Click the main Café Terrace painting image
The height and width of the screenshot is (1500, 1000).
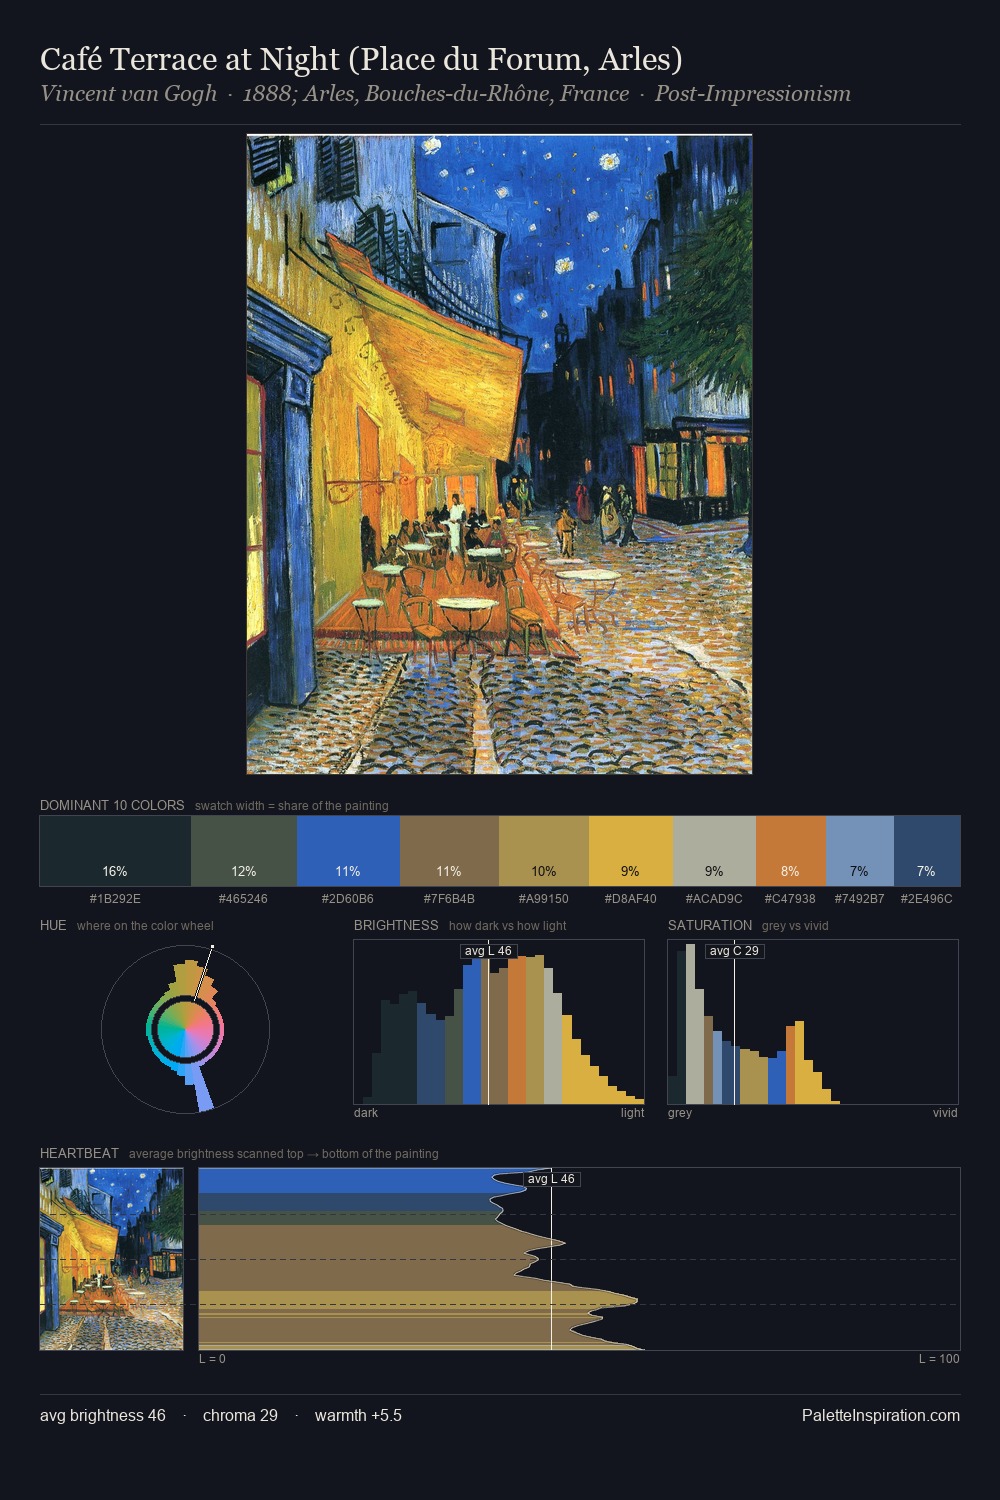pos(499,454)
